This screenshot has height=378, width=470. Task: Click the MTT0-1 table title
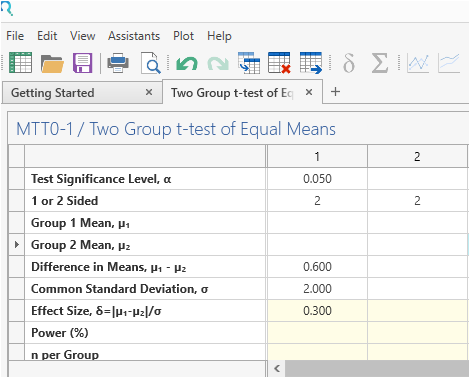pyautogui.click(x=176, y=129)
